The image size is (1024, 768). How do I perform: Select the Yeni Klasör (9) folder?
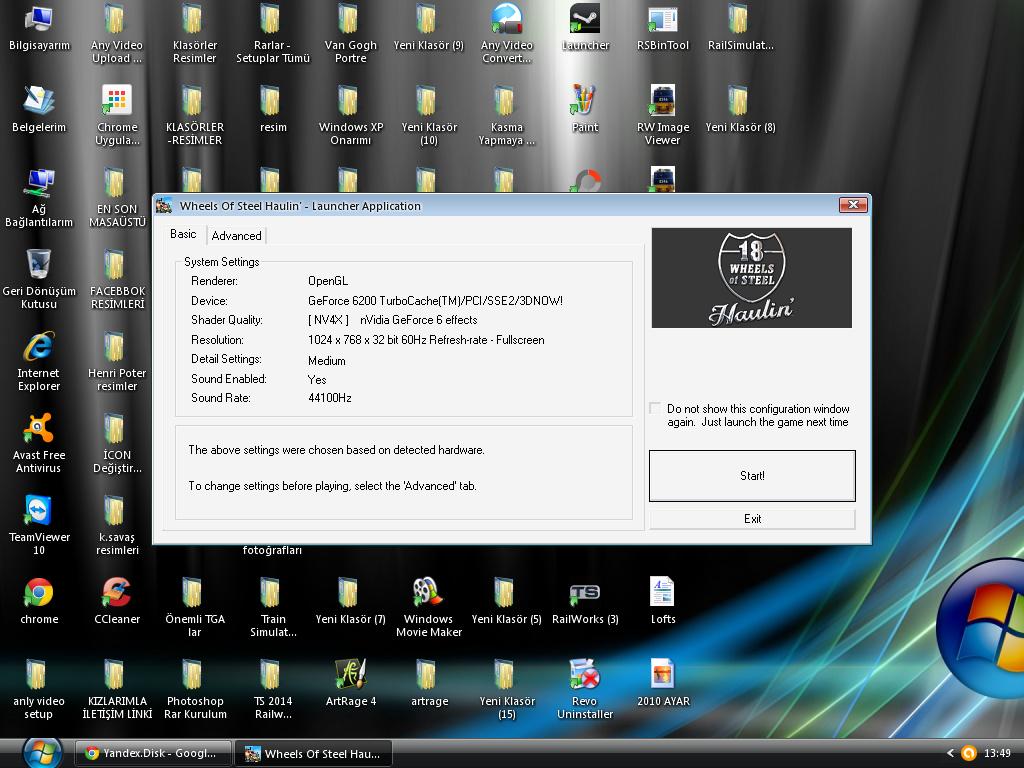pos(428,28)
